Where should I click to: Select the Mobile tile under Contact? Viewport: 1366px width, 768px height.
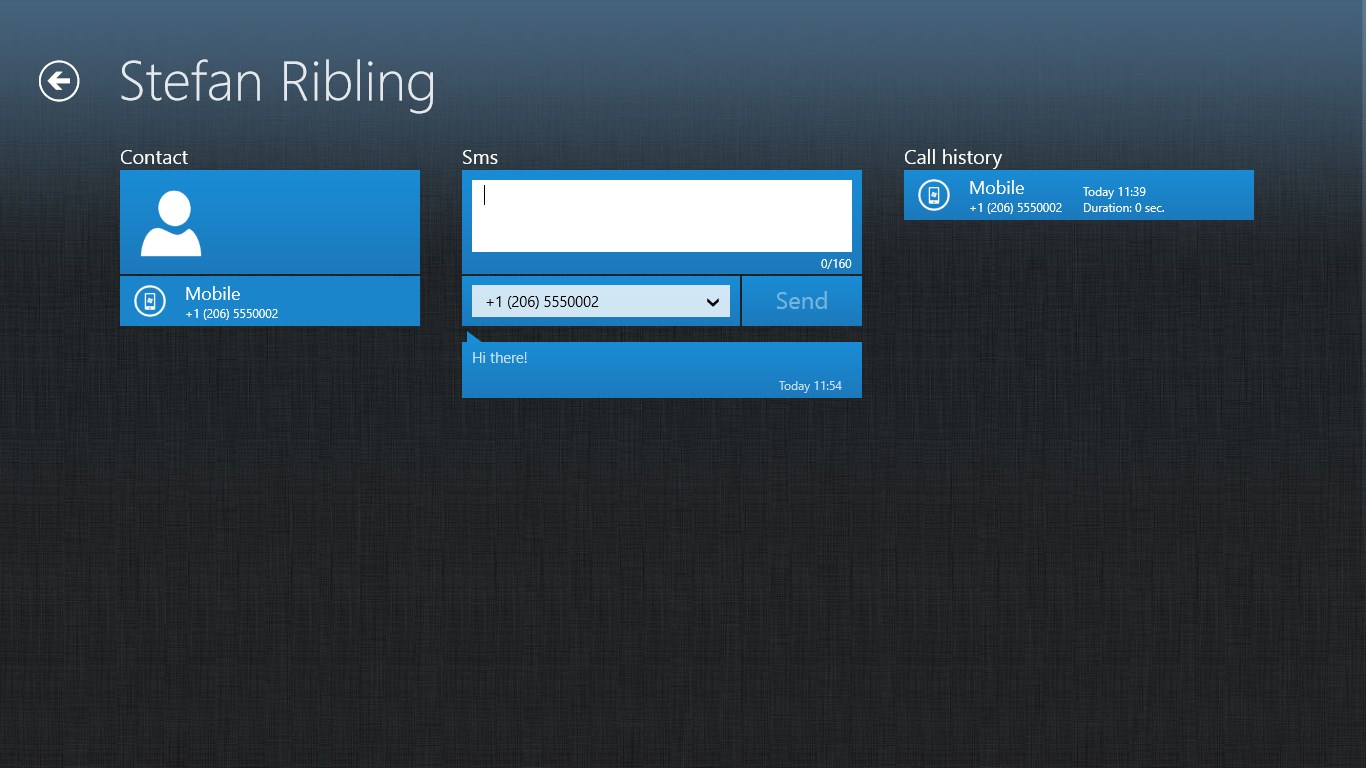point(269,301)
